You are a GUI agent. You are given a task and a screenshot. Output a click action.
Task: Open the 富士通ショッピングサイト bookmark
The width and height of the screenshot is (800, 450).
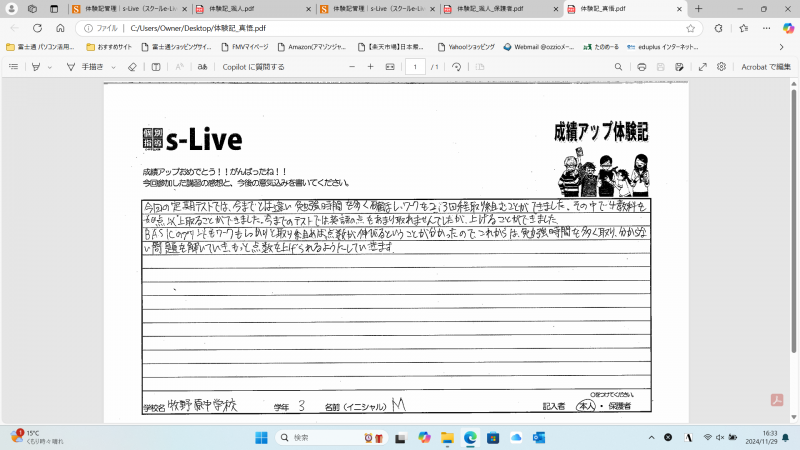click(x=176, y=47)
